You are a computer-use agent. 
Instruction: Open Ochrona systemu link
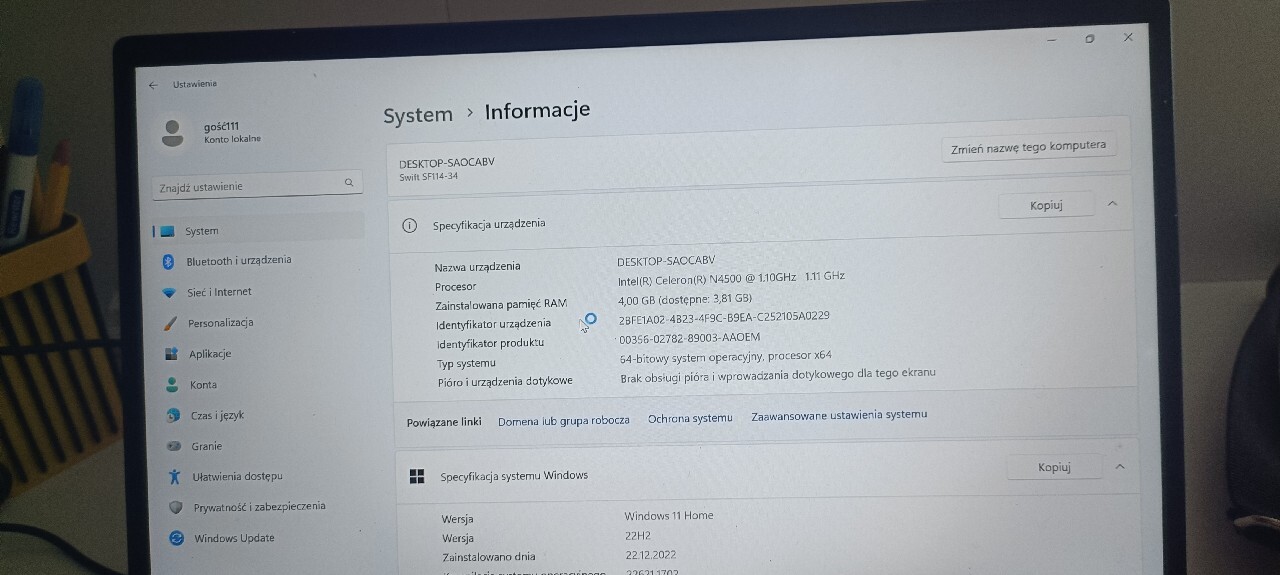[690, 418]
